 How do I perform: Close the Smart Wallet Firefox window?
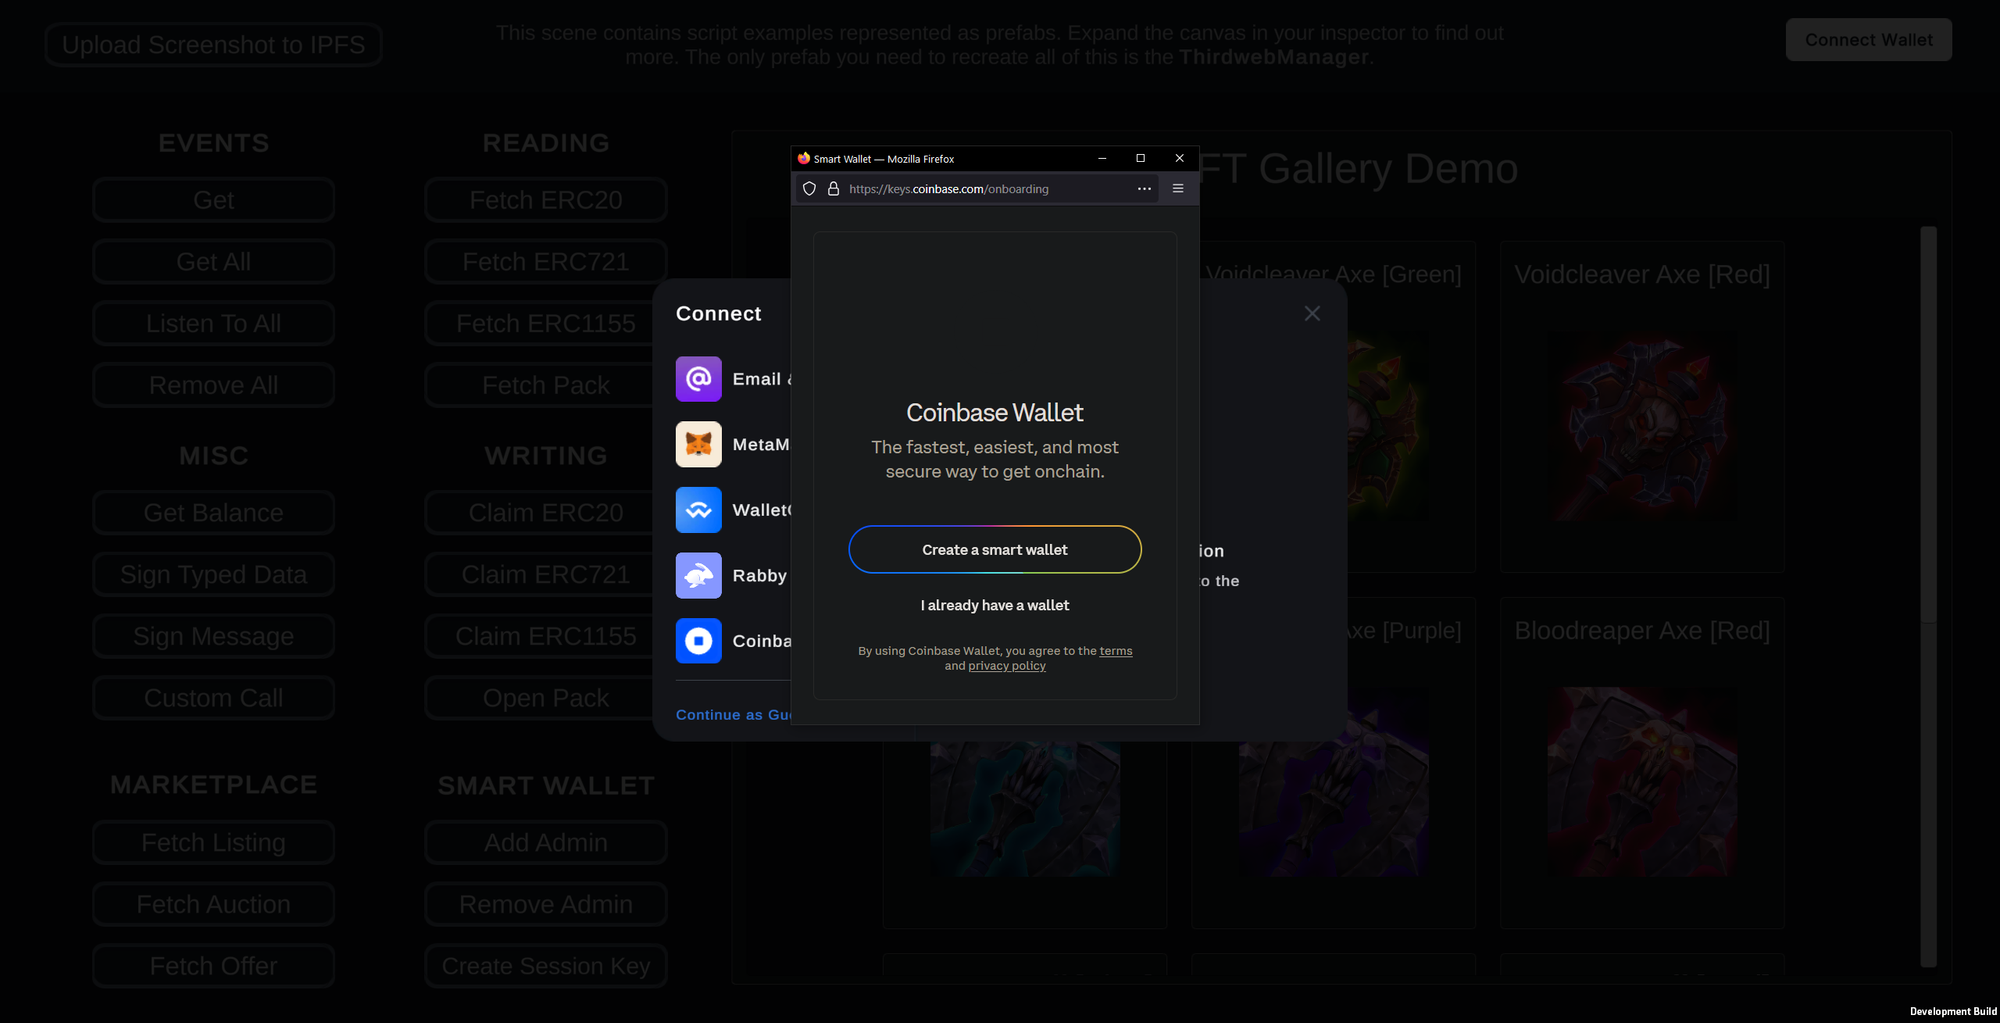point(1179,158)
